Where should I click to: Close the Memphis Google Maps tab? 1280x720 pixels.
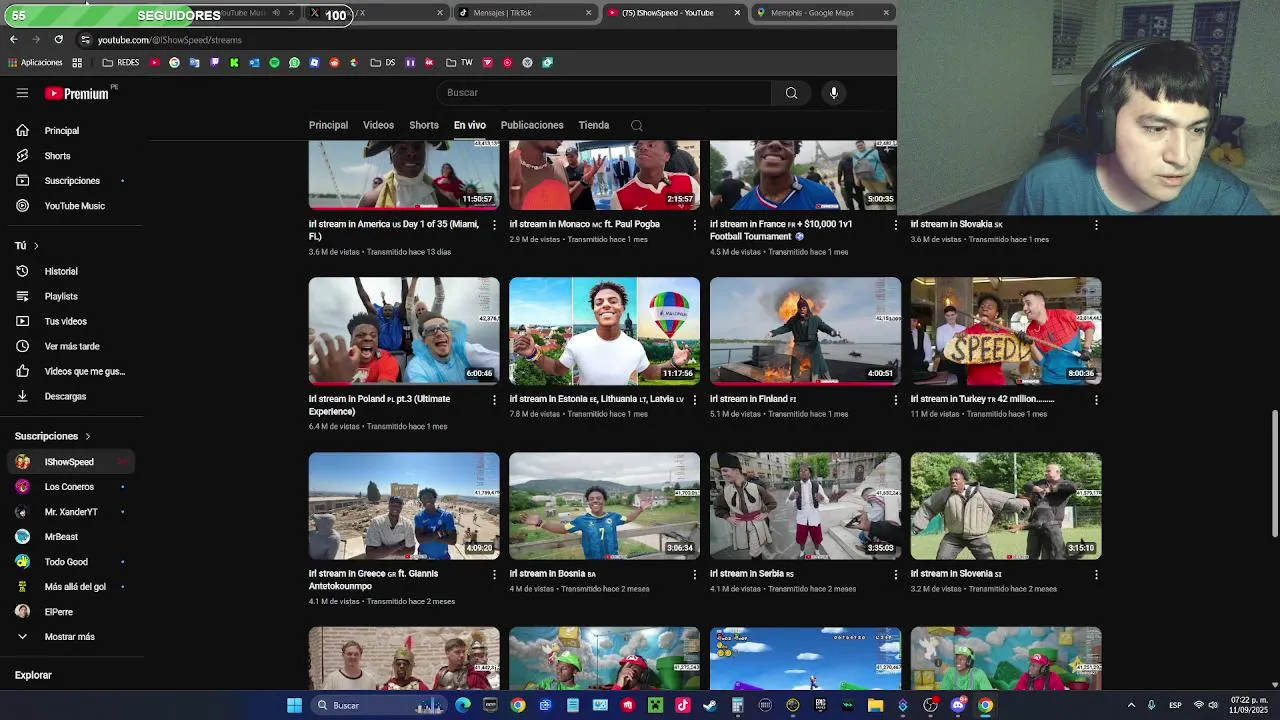click(x=886, y=13)
